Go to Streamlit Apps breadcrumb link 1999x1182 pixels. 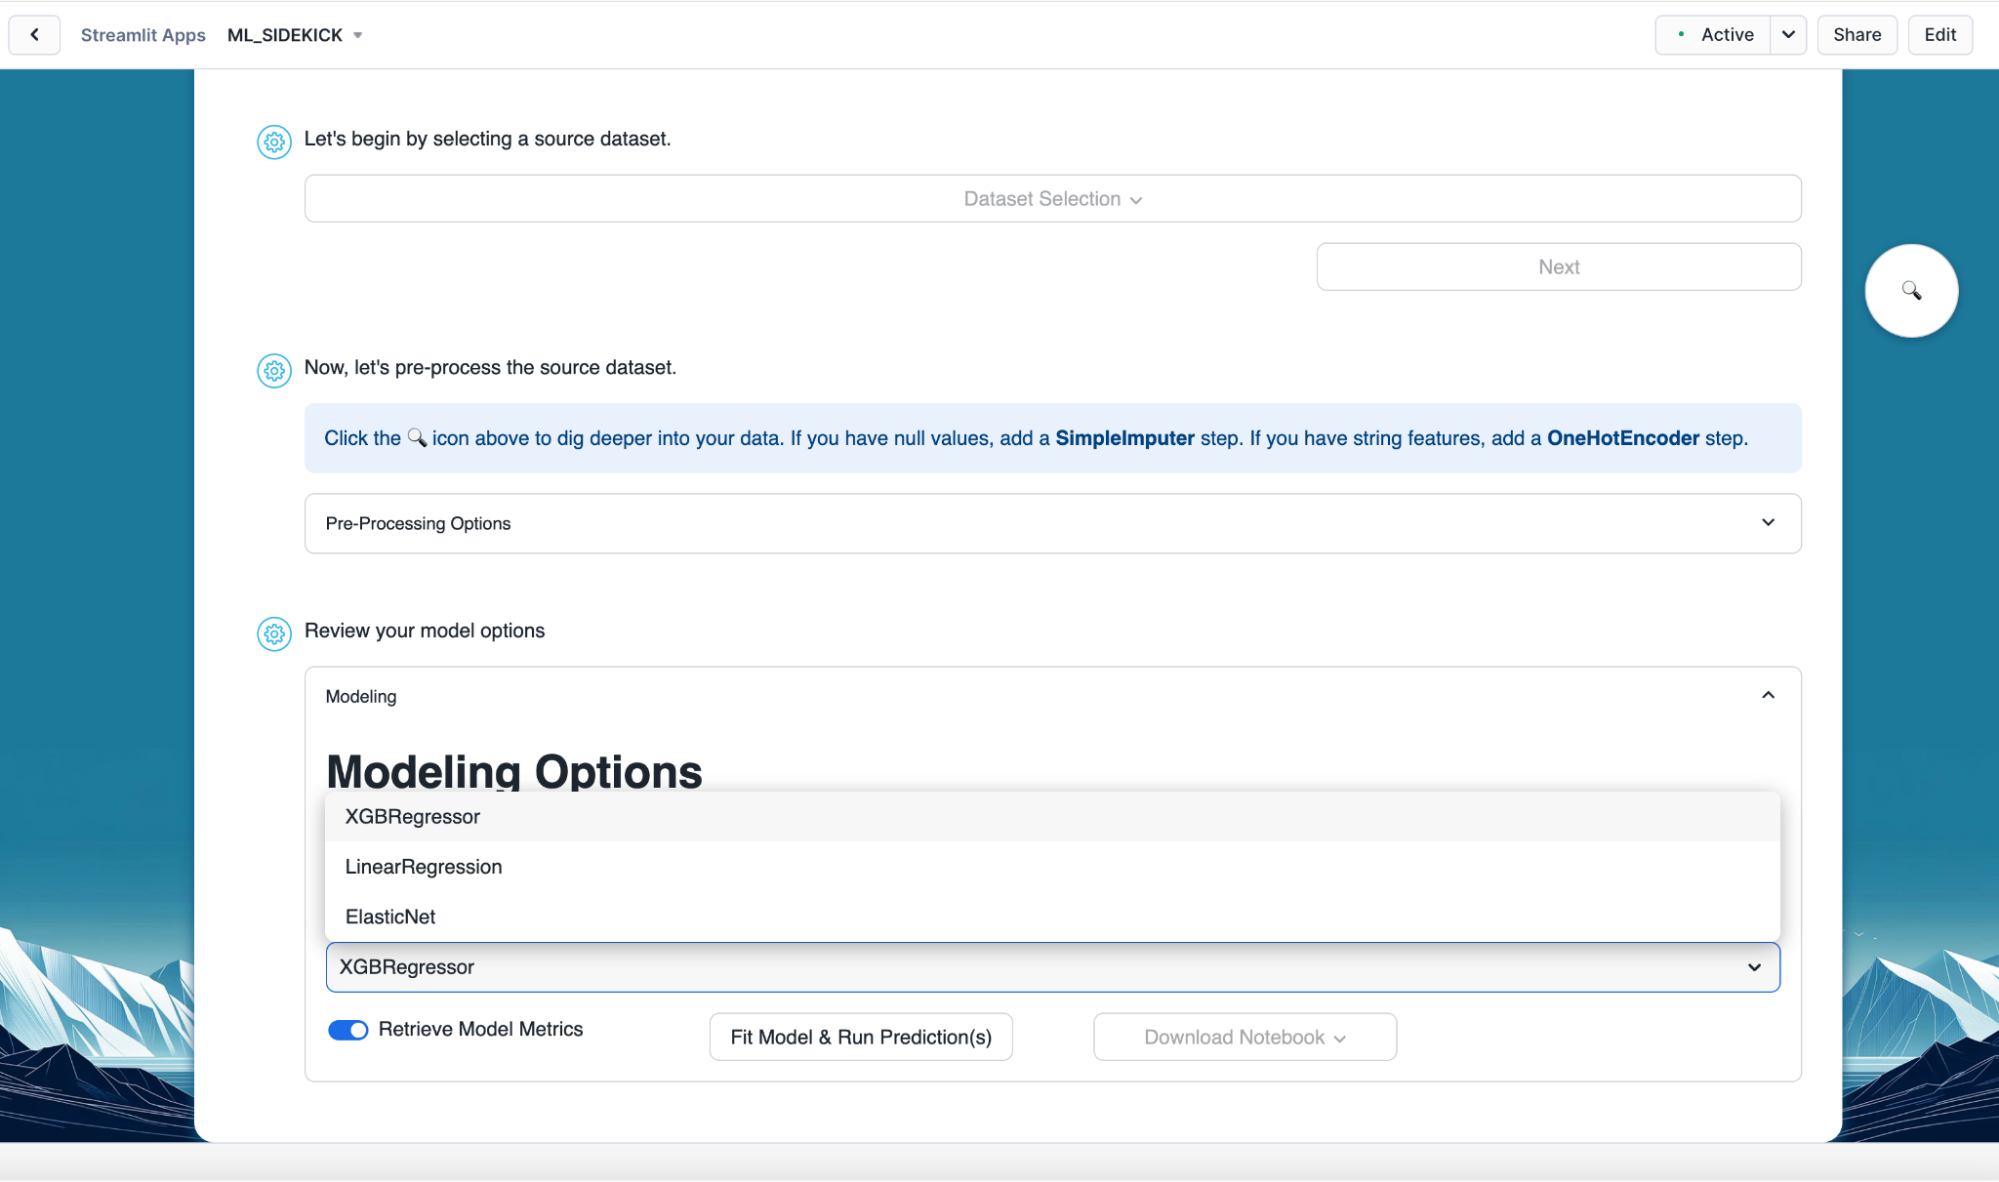[143, 35]
